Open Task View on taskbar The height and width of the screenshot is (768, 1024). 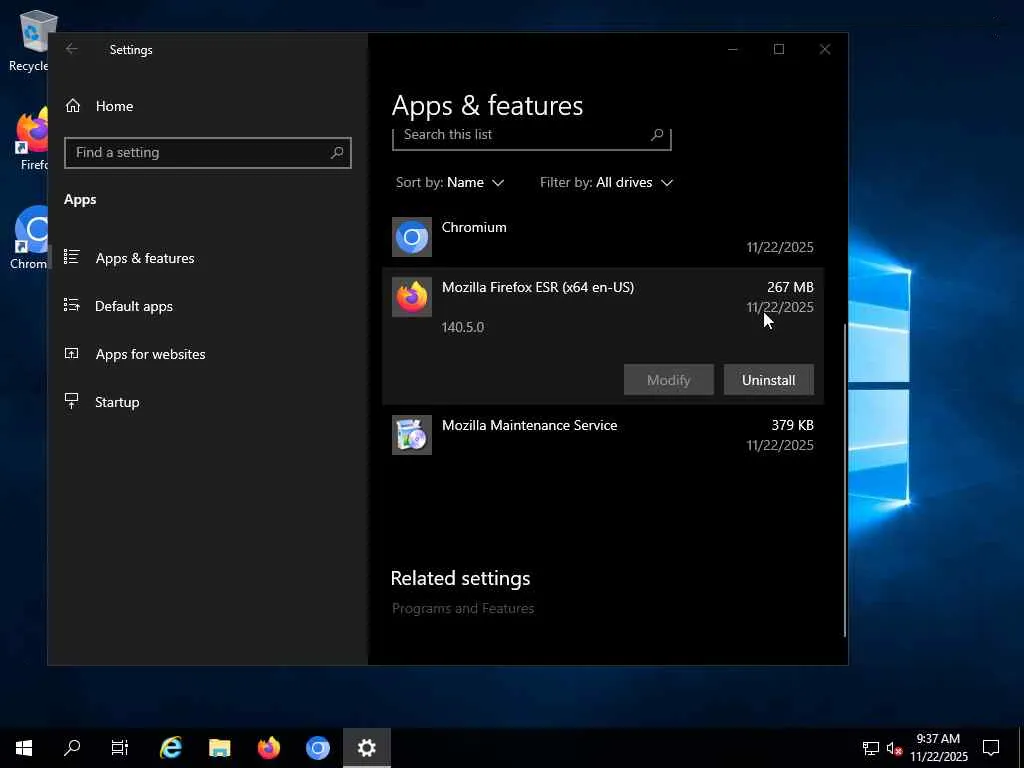(x=120, y=748)
